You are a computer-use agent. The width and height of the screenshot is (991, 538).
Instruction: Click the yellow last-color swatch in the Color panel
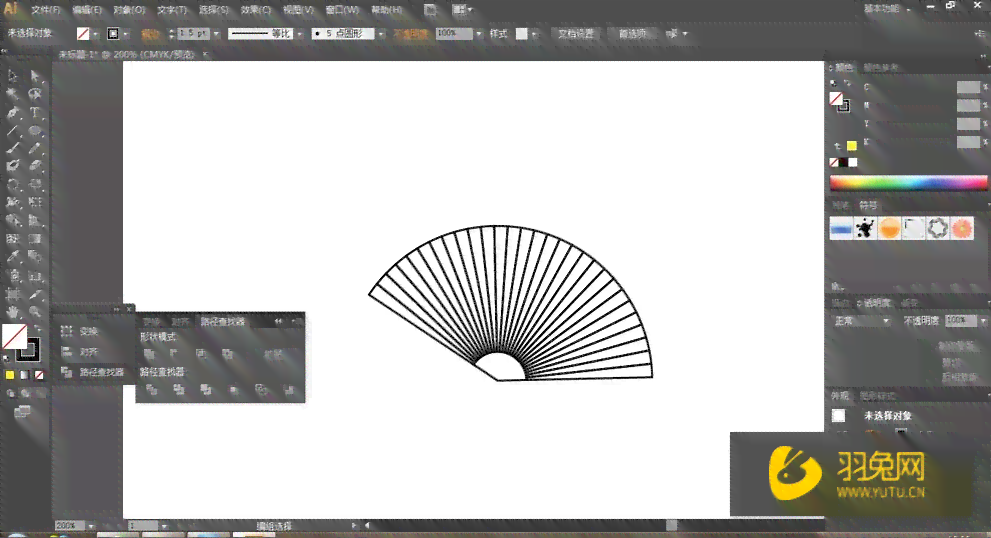point(852,146)
